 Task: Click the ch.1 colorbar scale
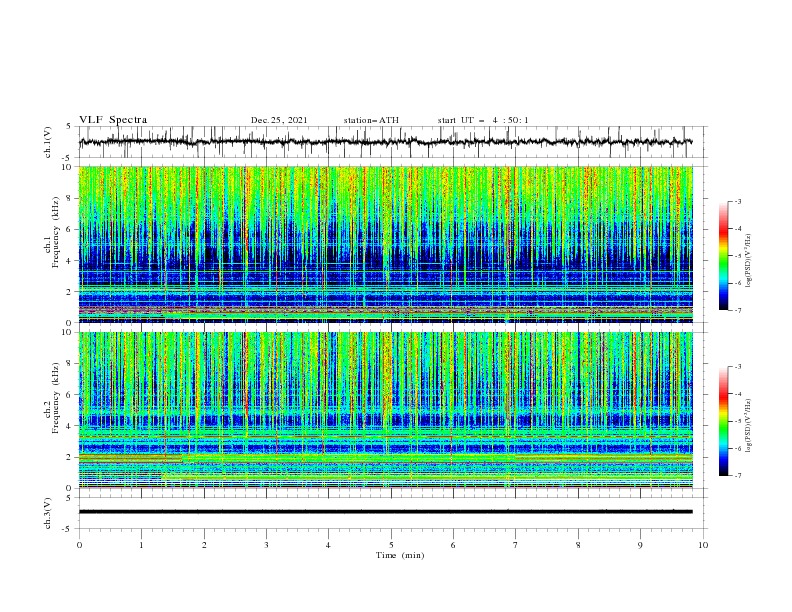pyautogui.click(x=723, y=256)
